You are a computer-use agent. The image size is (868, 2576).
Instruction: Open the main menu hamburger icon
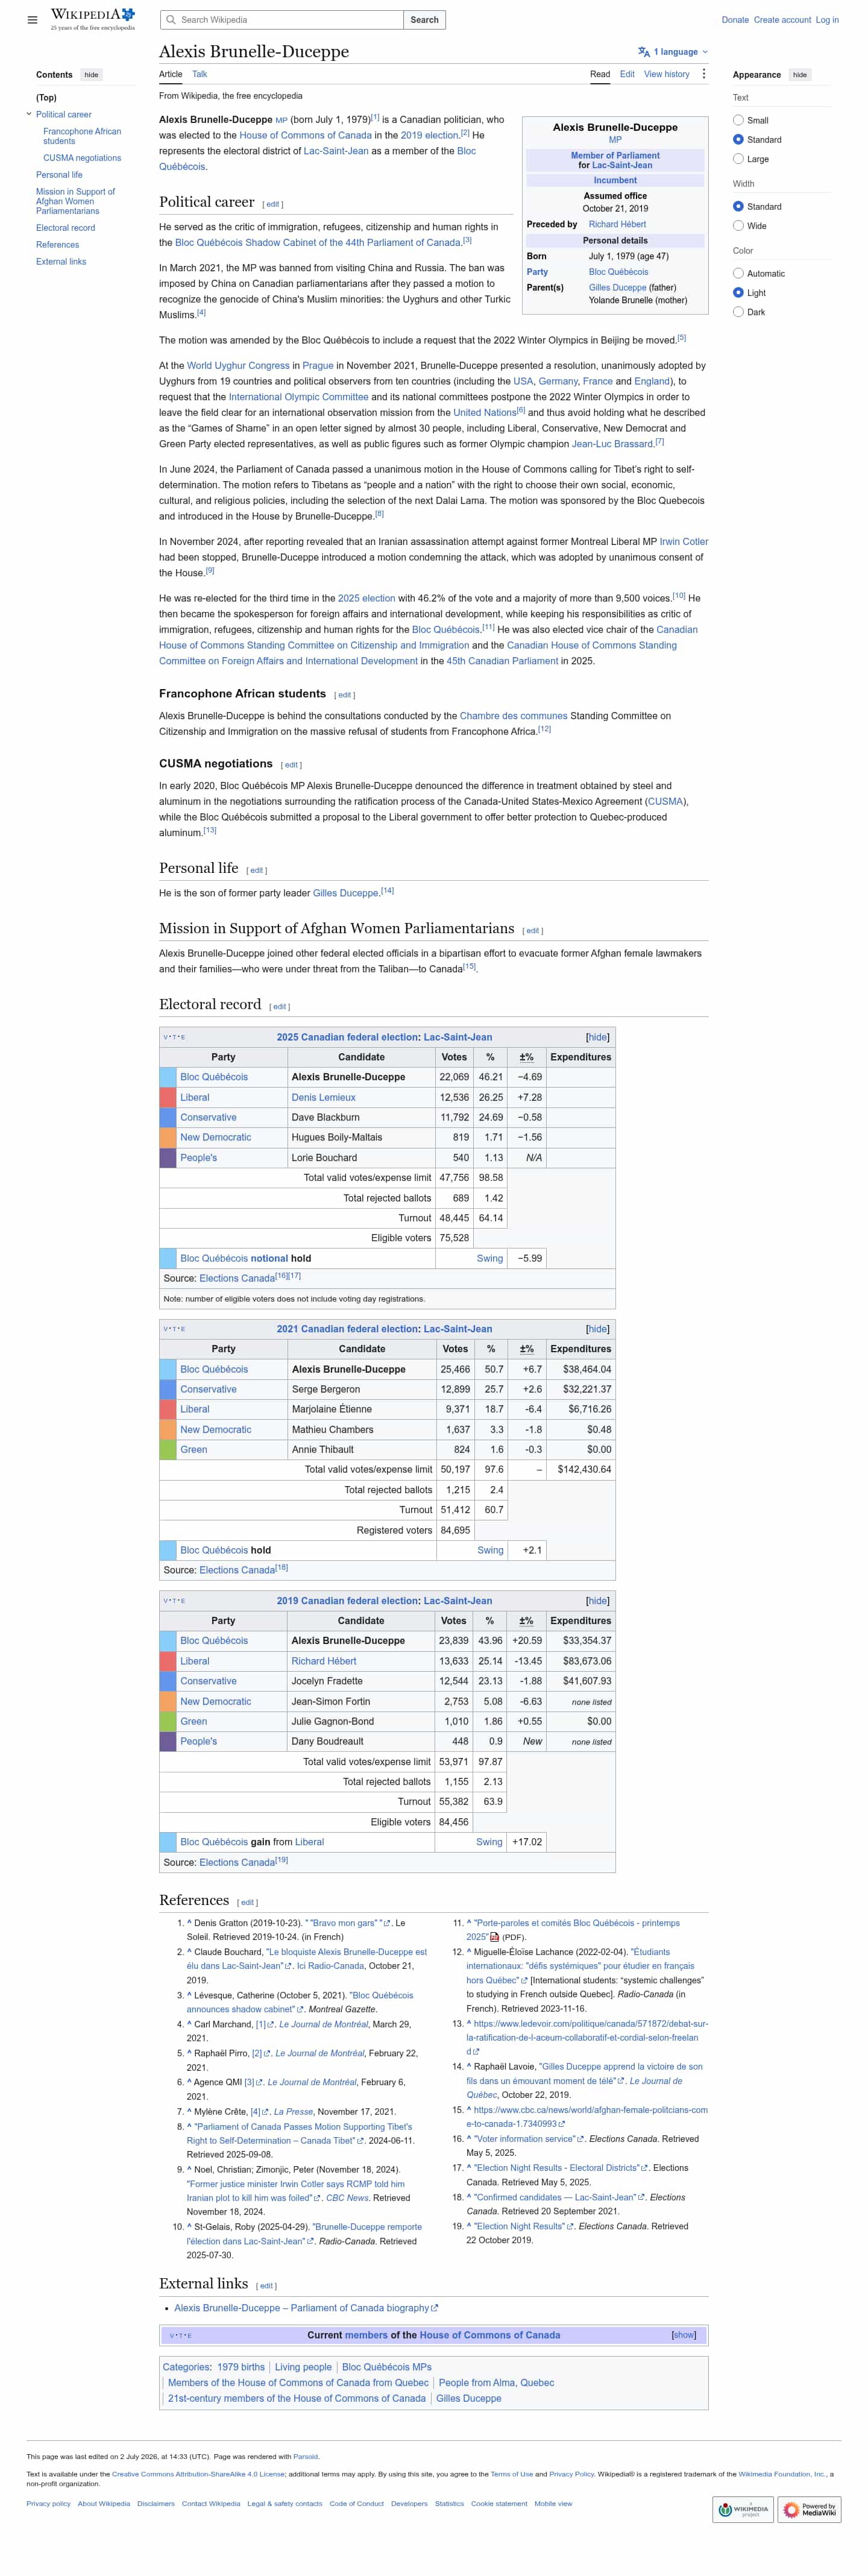tap(32, 20)
